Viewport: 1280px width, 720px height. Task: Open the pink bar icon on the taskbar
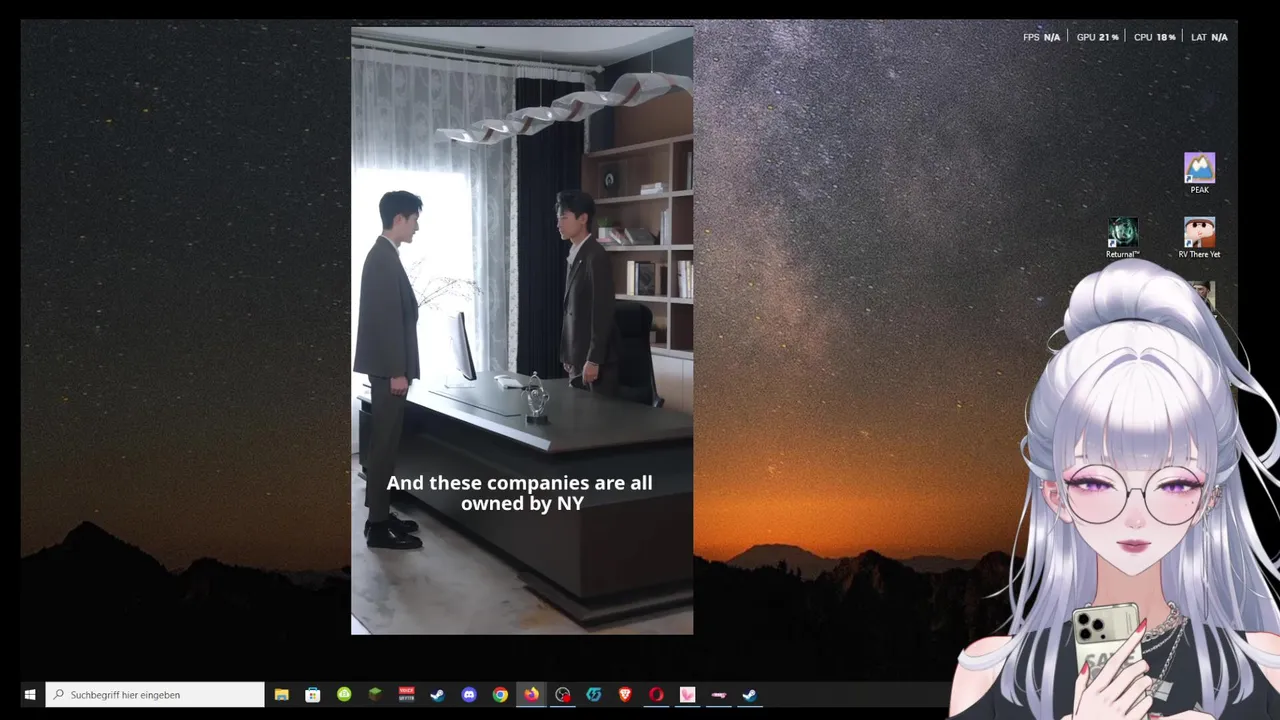[718, 694]
